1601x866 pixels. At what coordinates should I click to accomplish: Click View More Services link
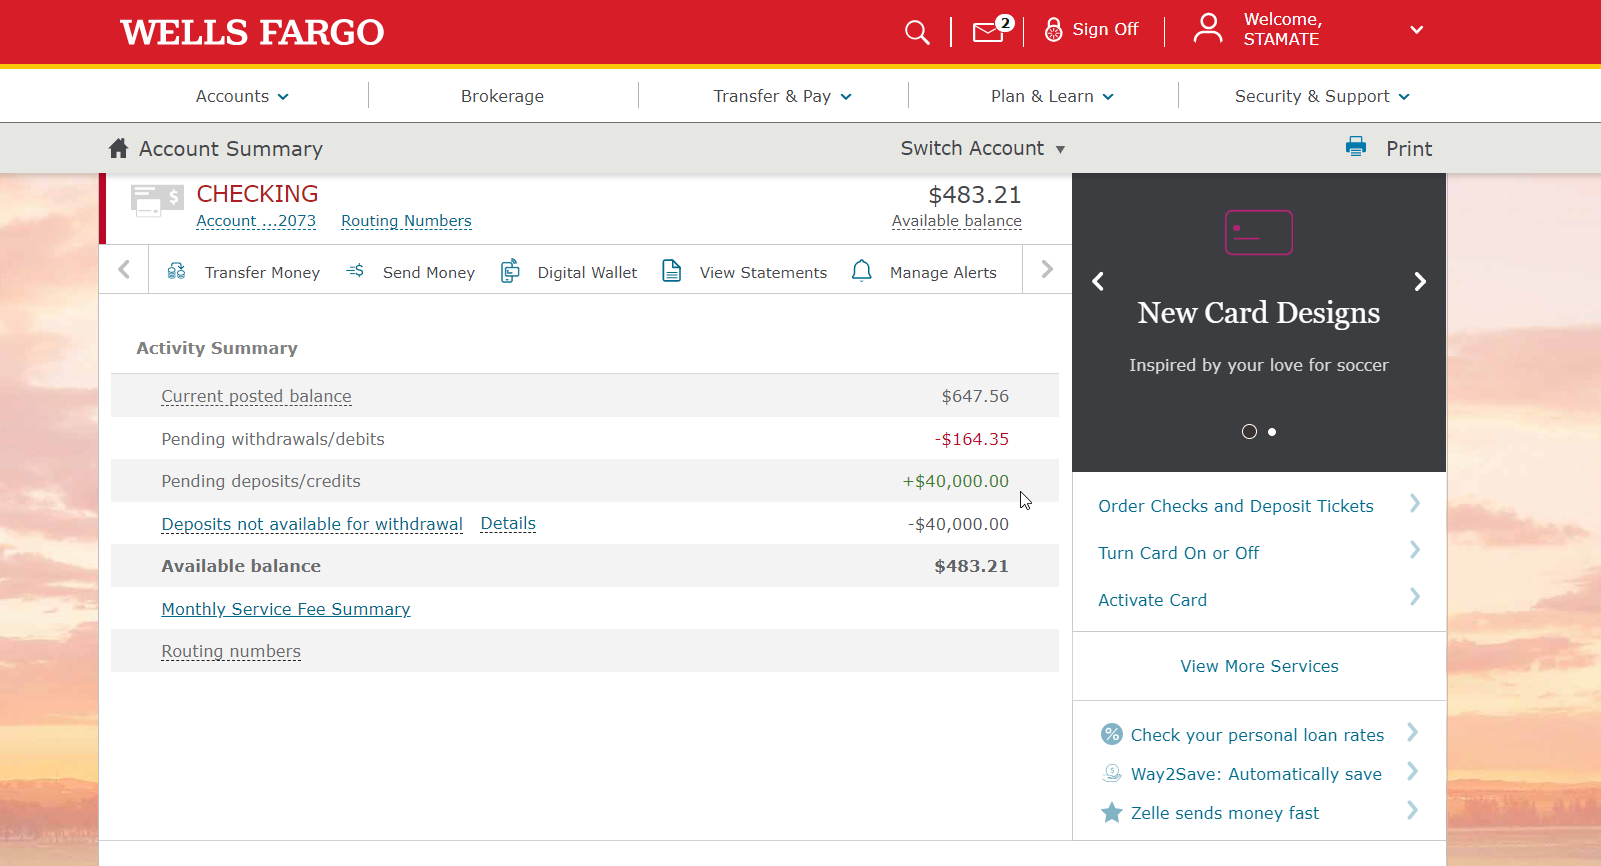pyautogui.click(x=1259, y=666)
